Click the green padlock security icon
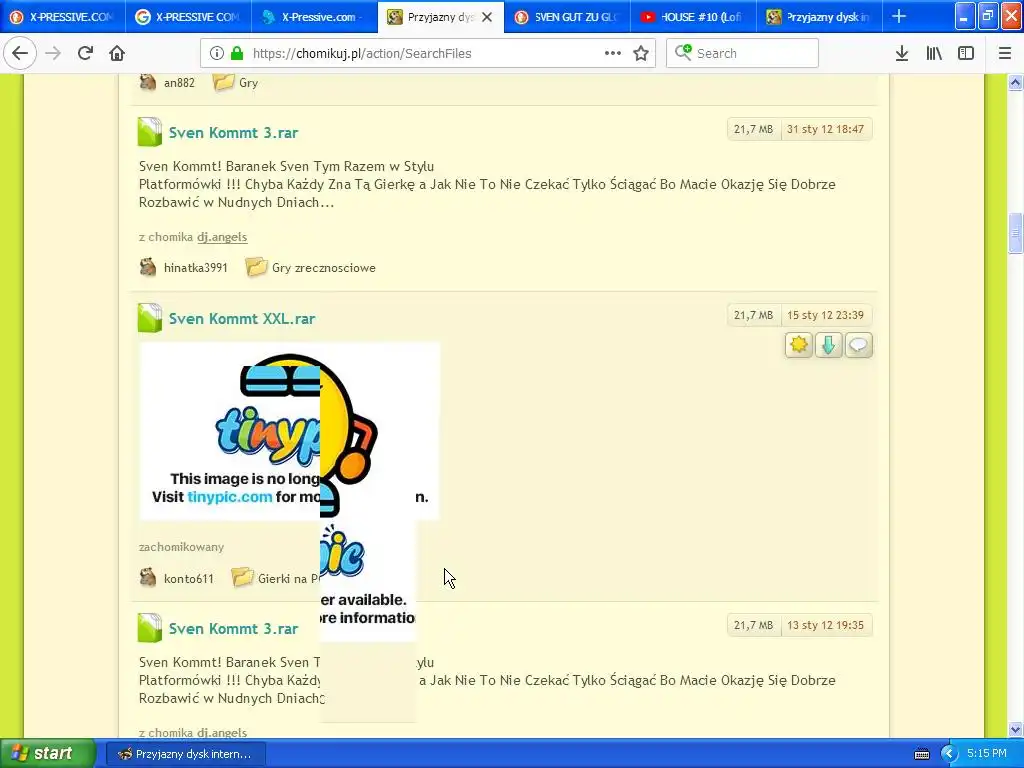Image resolution: width=1024 pixels, height=768 pixels. [x=237, y=53]
